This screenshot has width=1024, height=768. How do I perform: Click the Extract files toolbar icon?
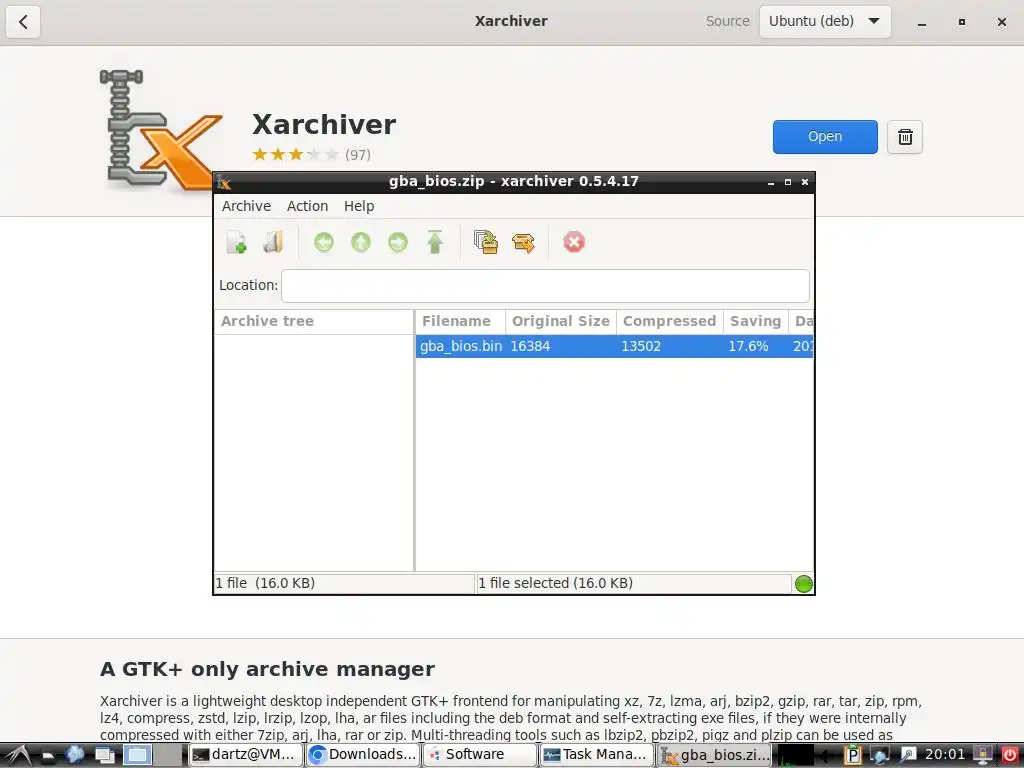click(523, 243)
